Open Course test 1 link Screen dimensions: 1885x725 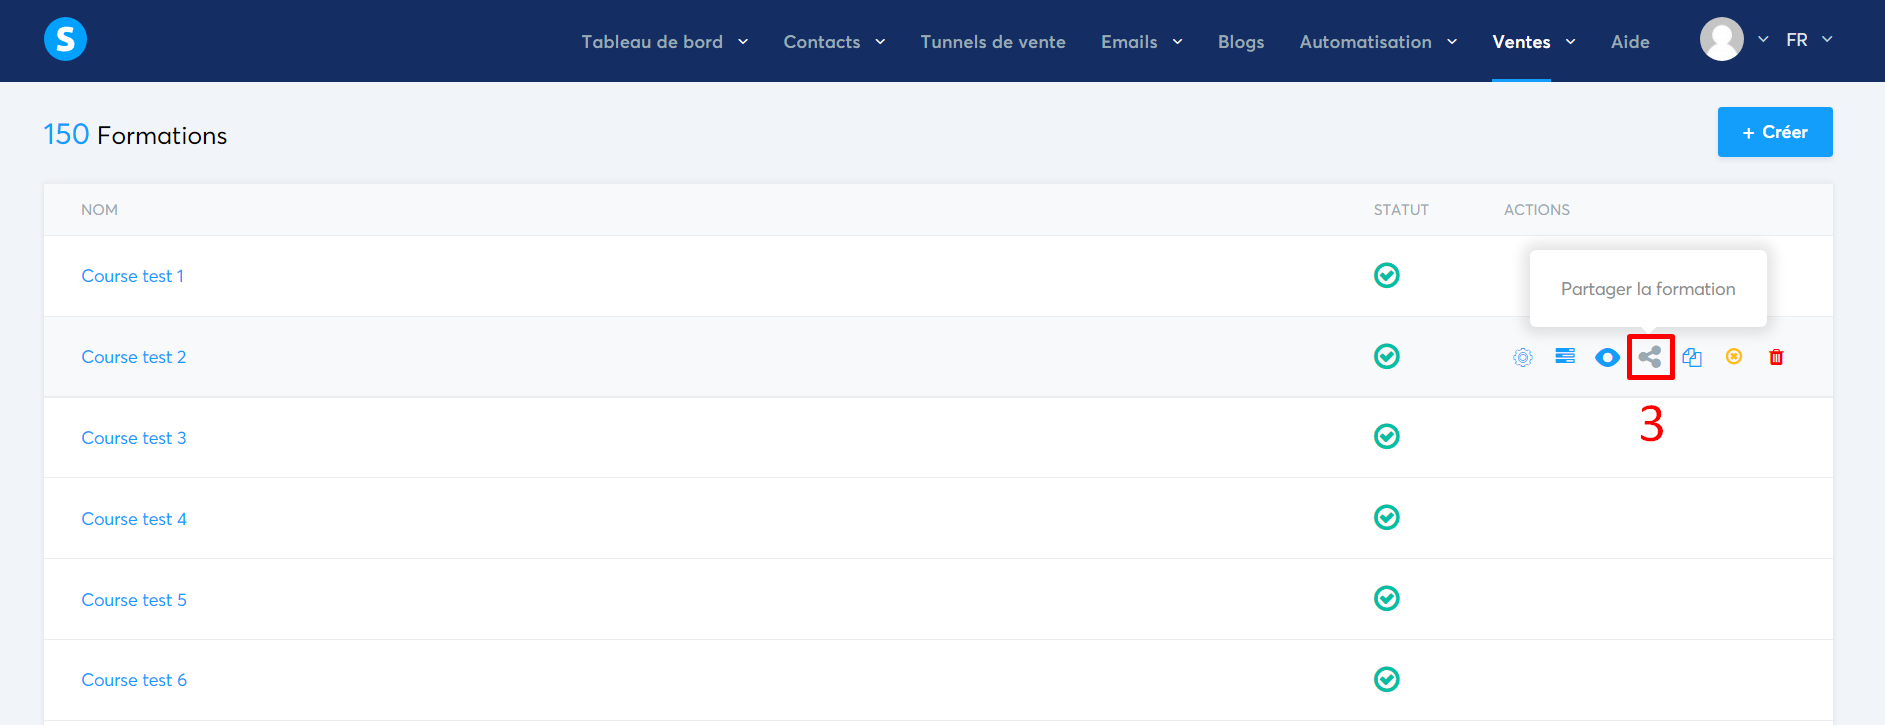point(132,276)
